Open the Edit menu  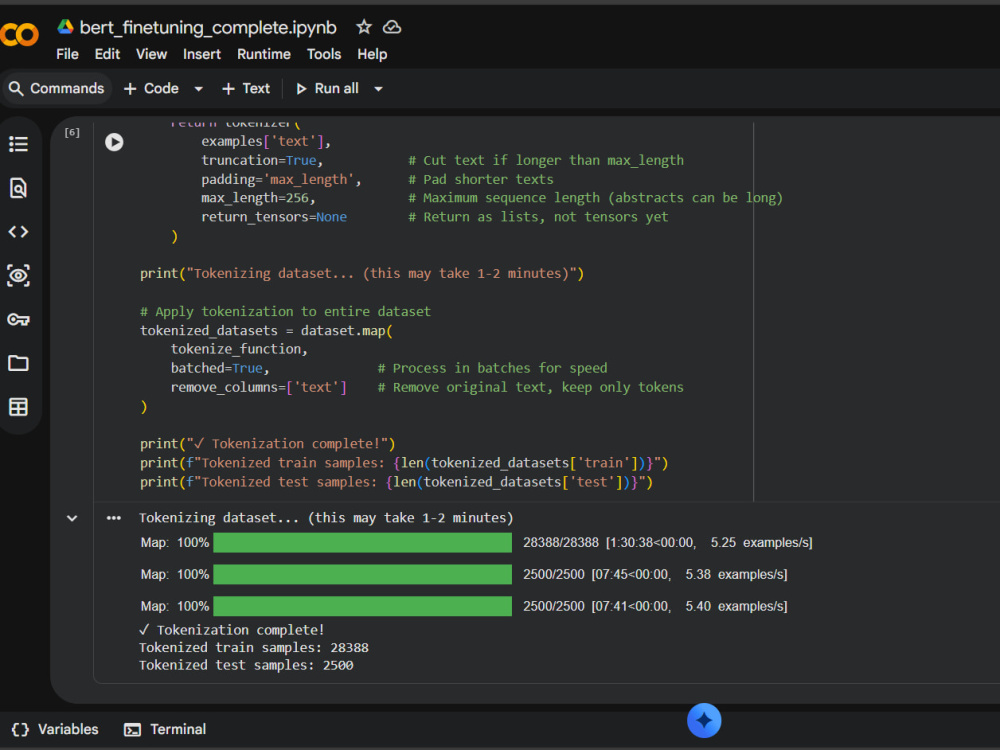(107, 54)
